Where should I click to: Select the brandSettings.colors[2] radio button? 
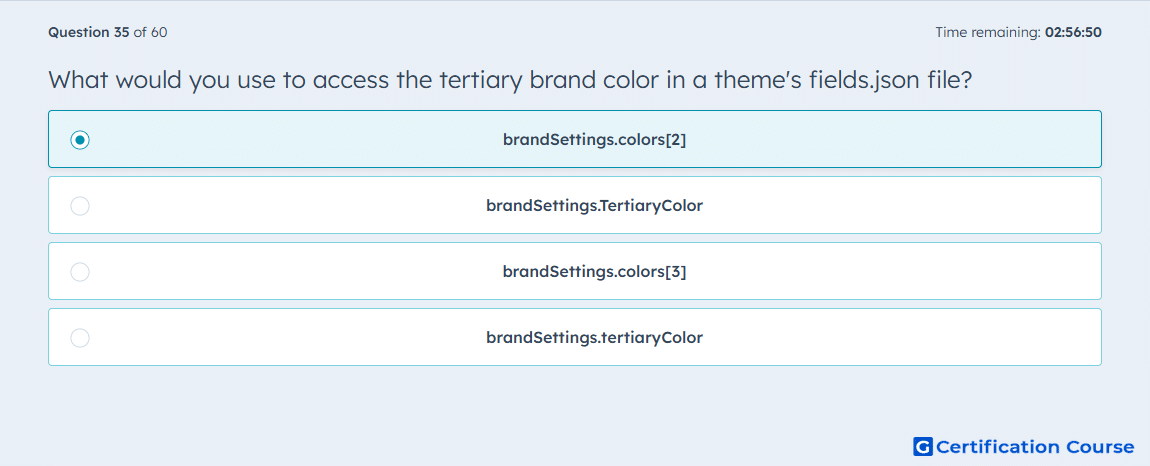coord(80,139)
